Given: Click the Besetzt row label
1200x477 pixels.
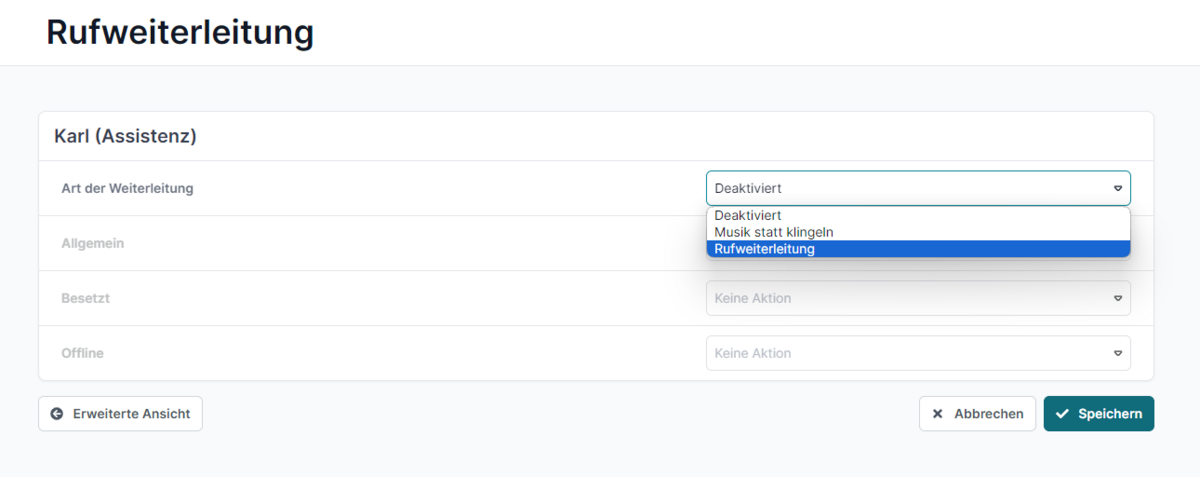Looking at the screenshot, I should [85, 298].
